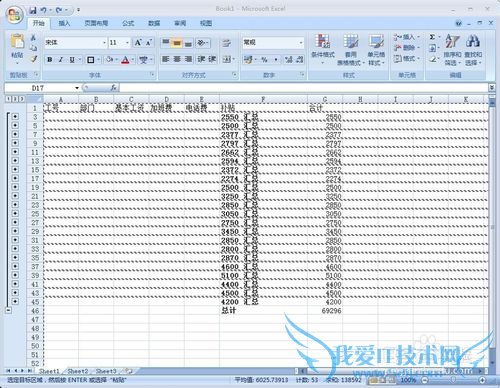Select the Format Painter brush icon
Screen dimensions: 500x388
33,59
